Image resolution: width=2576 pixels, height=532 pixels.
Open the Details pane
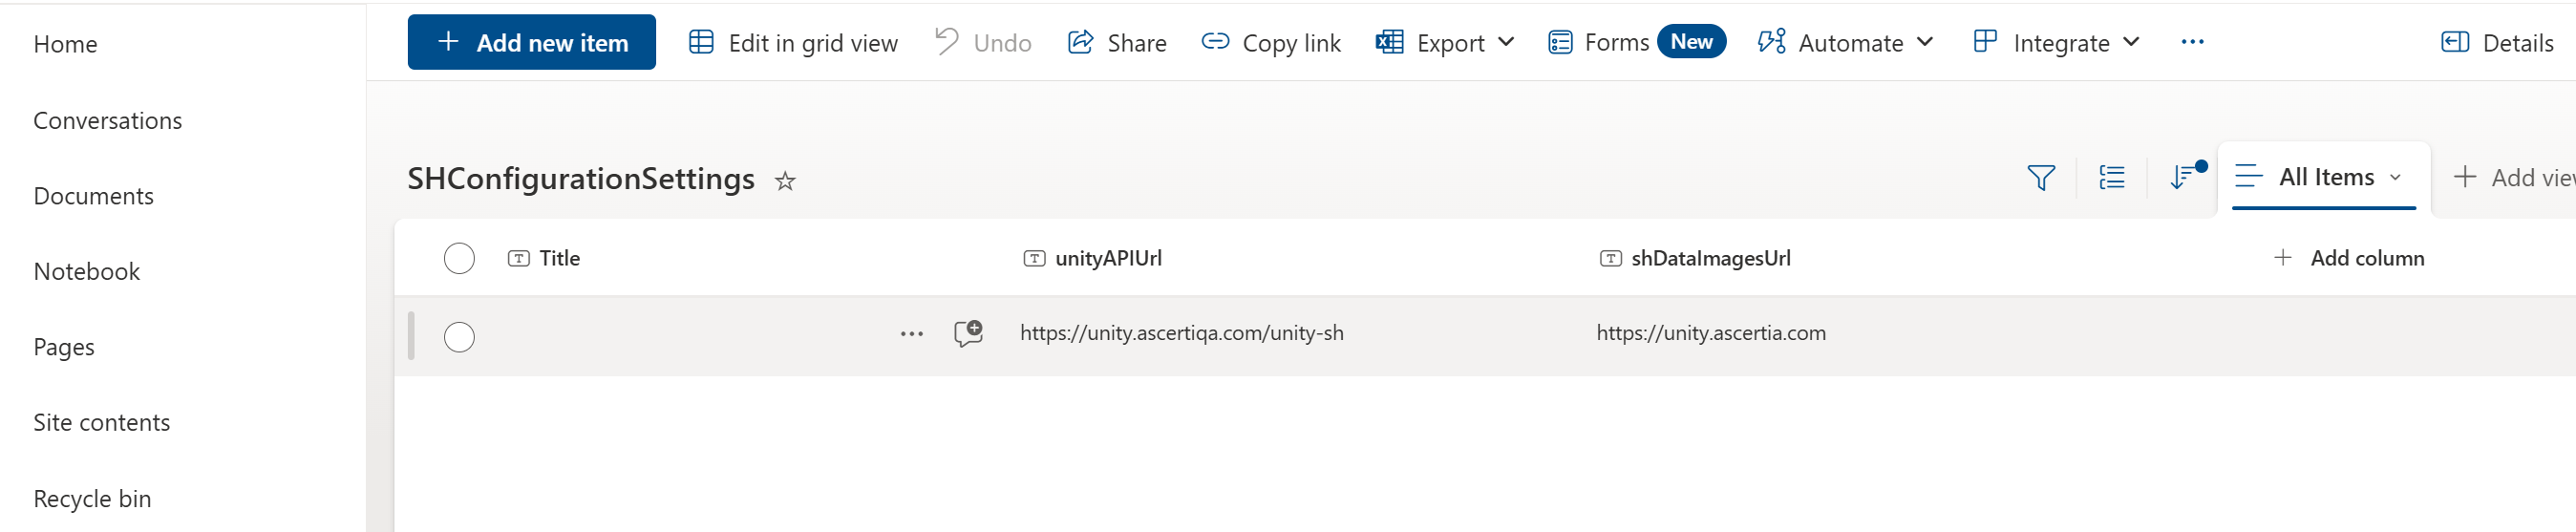point(2497,42)
